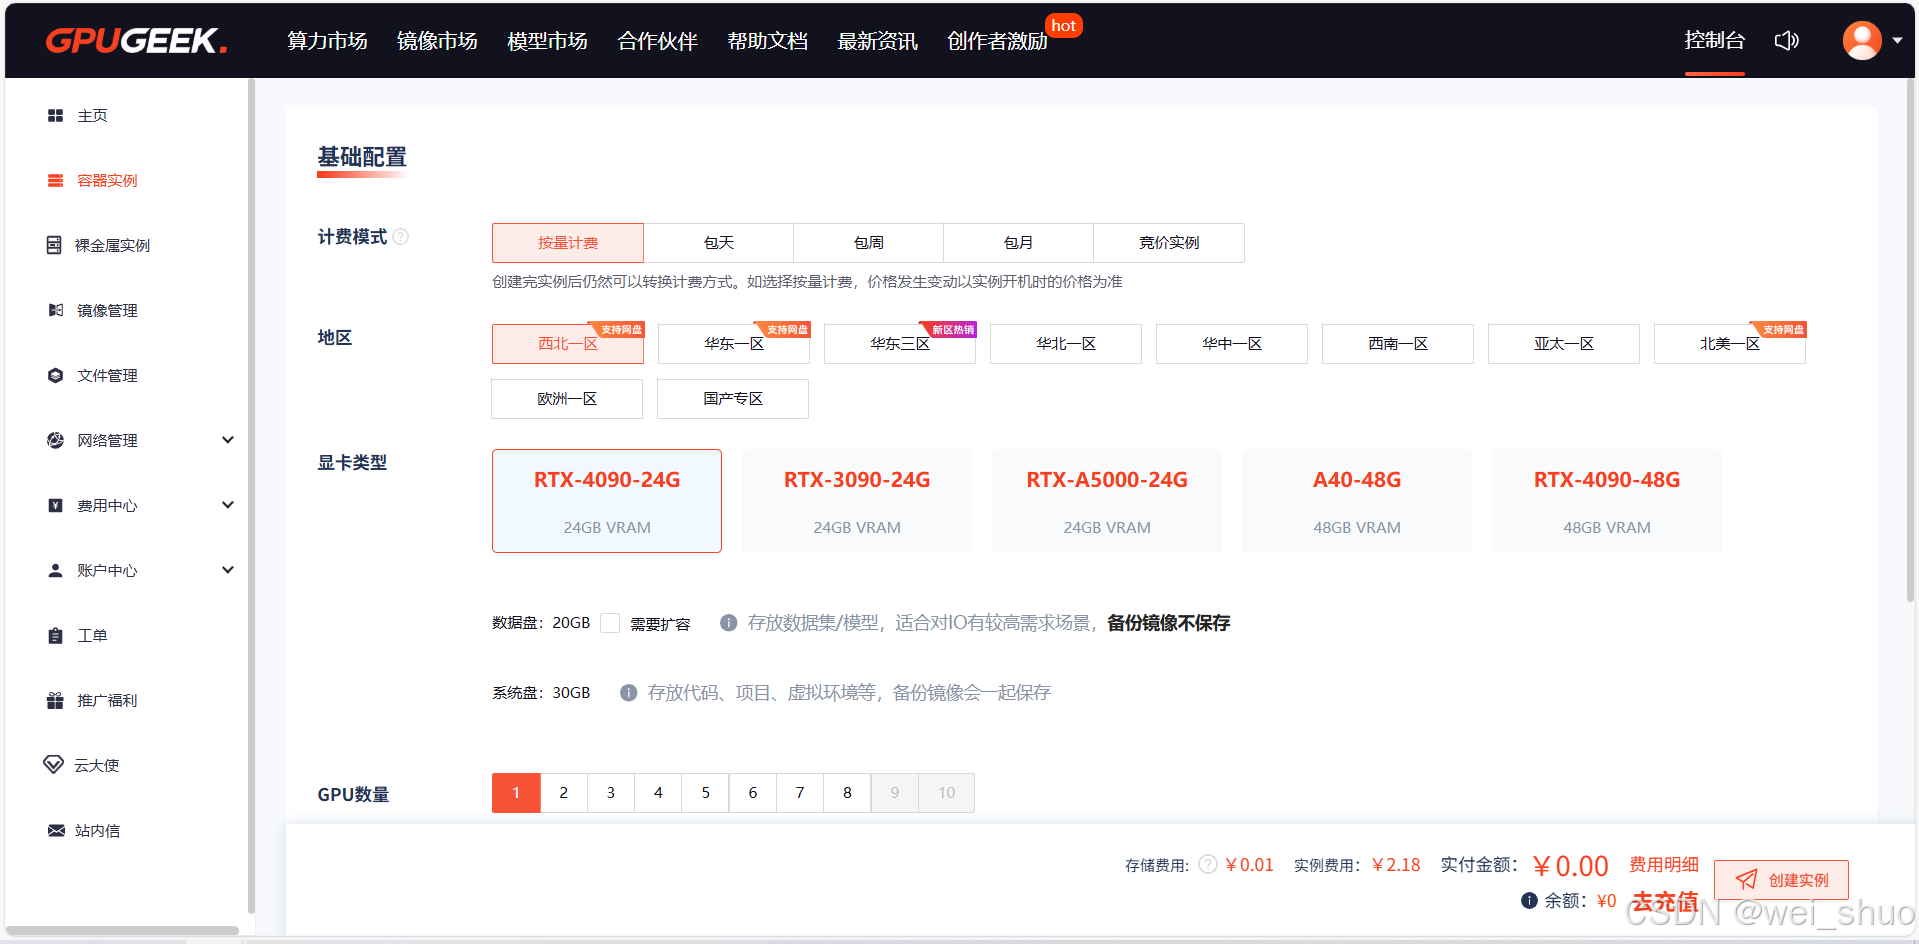Expand the 网络管理 submenu arrow
This screenshot has height=944, width=1919.
coord(228,440)
